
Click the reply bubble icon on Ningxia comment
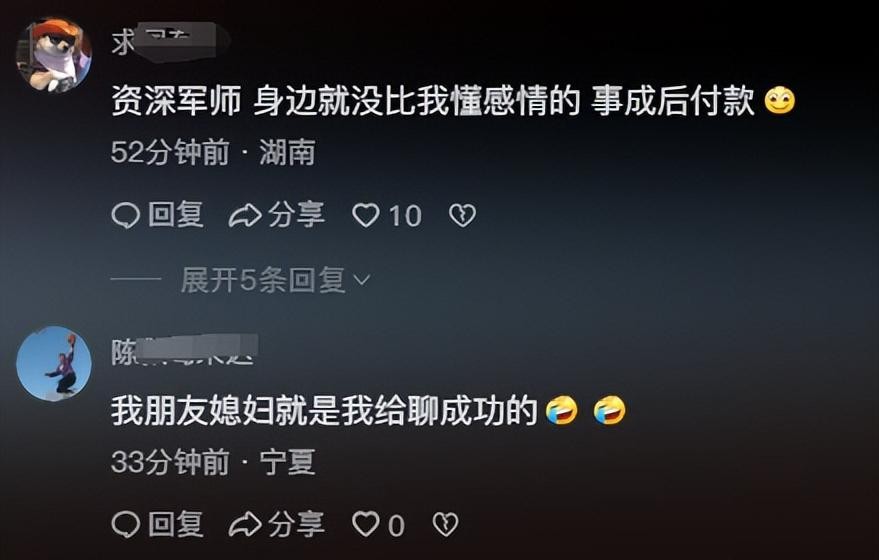(126, 525)
